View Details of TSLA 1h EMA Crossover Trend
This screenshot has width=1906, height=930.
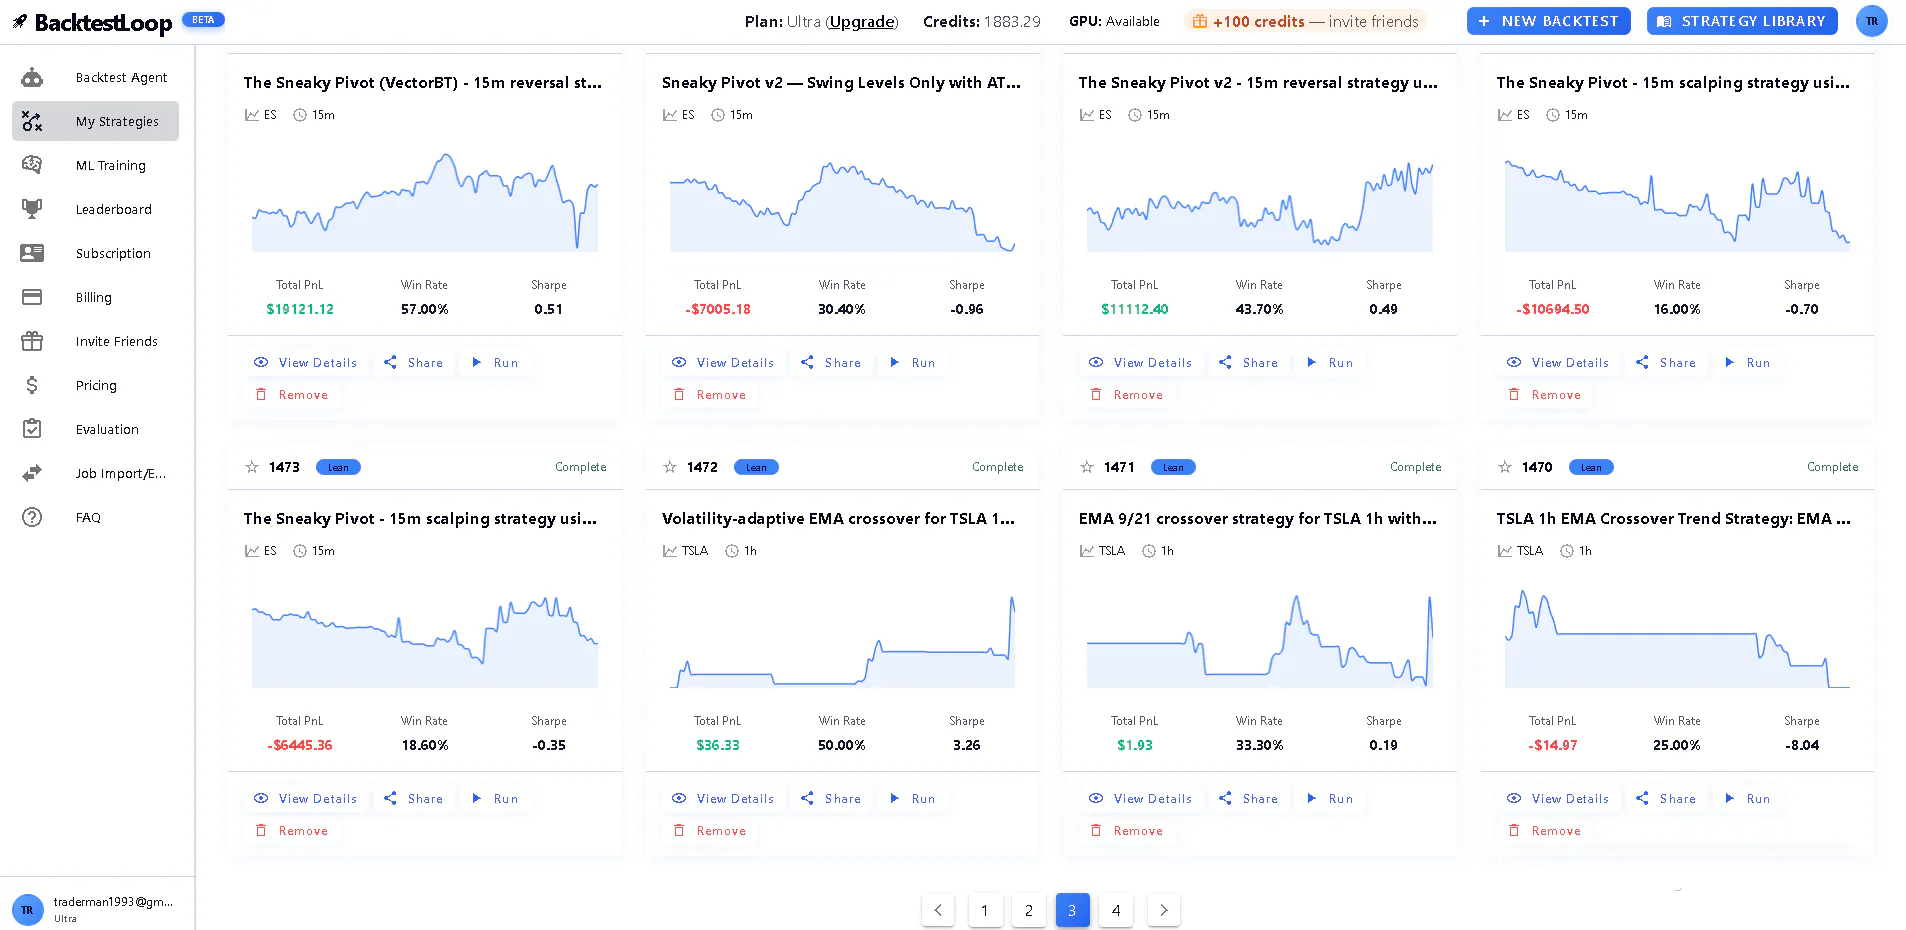(1558, 799)
